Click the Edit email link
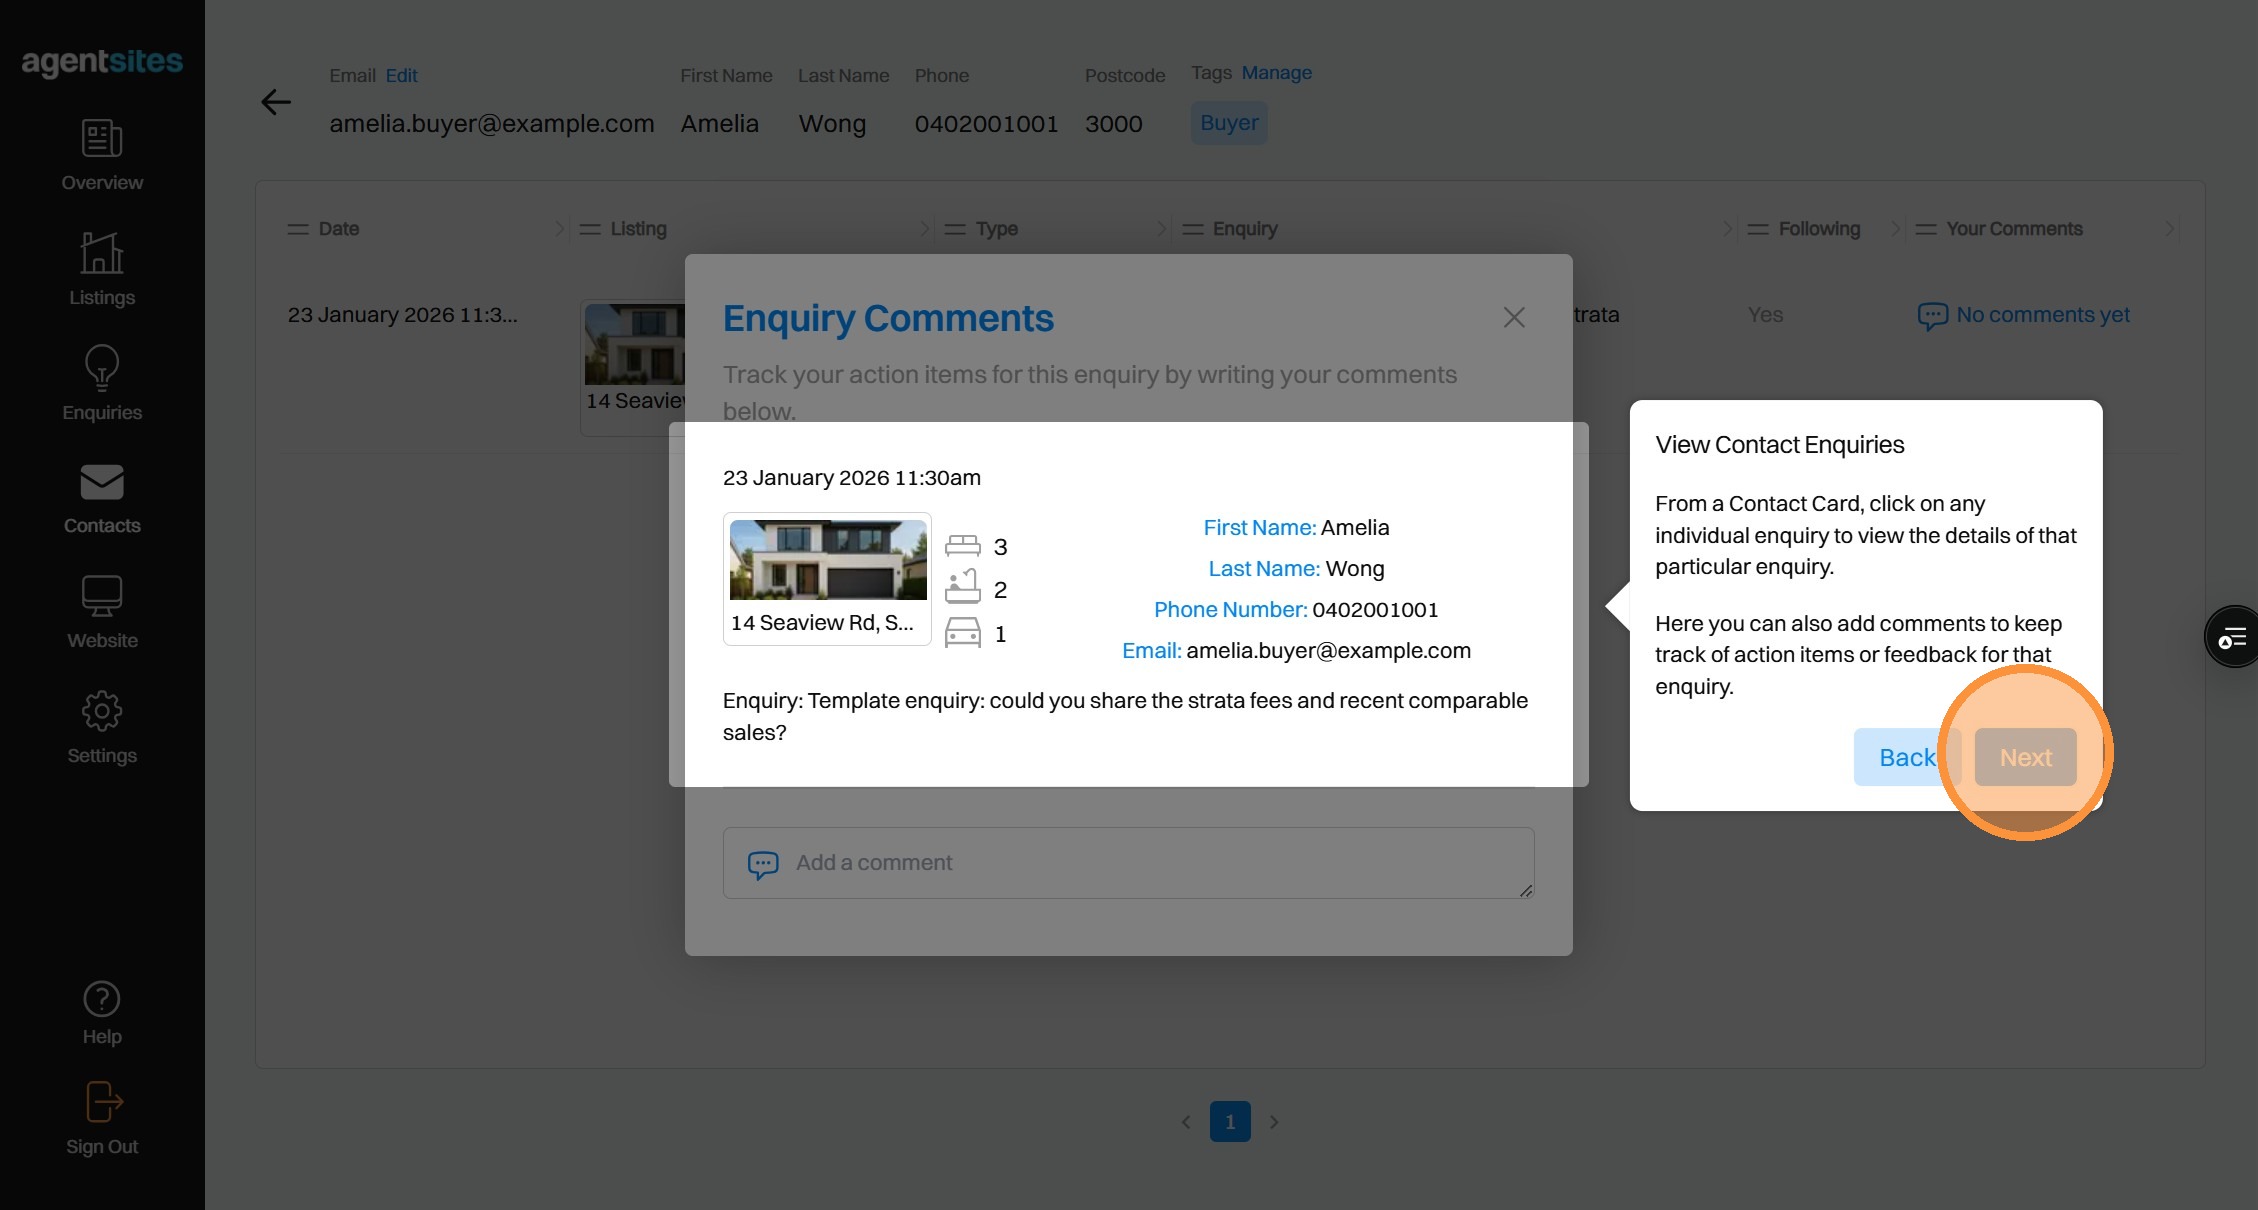Image resolution: width=2258 pixels, height=1210 pixels. coord(401,76)
